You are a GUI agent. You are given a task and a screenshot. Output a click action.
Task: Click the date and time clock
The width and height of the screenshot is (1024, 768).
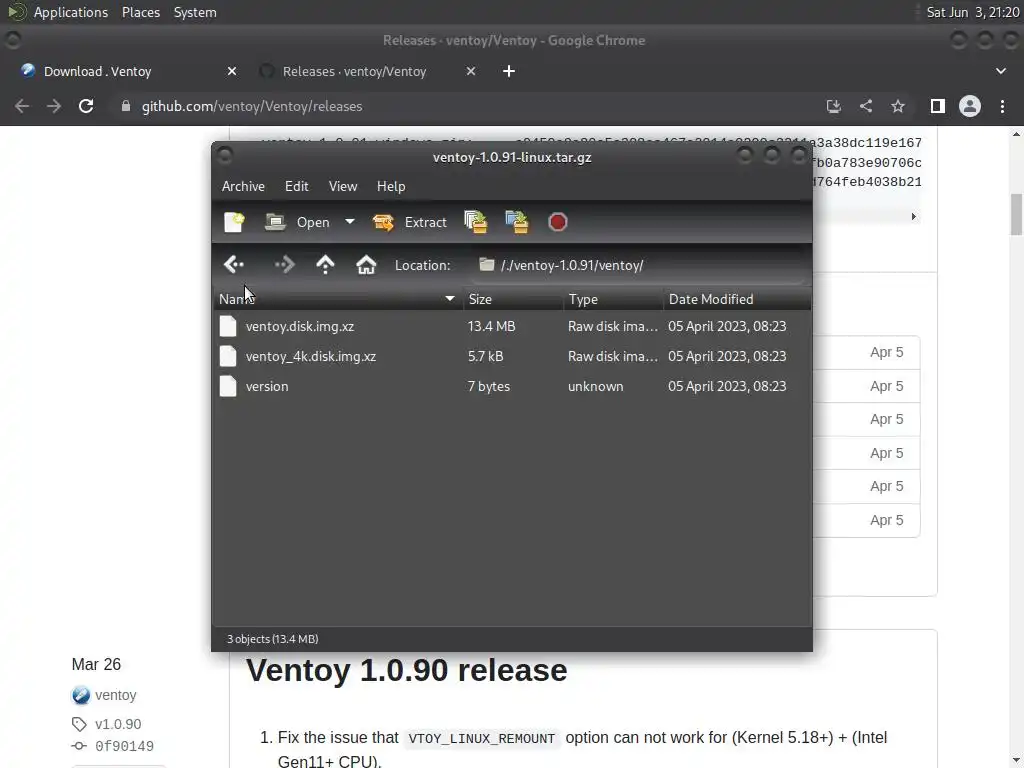click(x=972, y=12)
